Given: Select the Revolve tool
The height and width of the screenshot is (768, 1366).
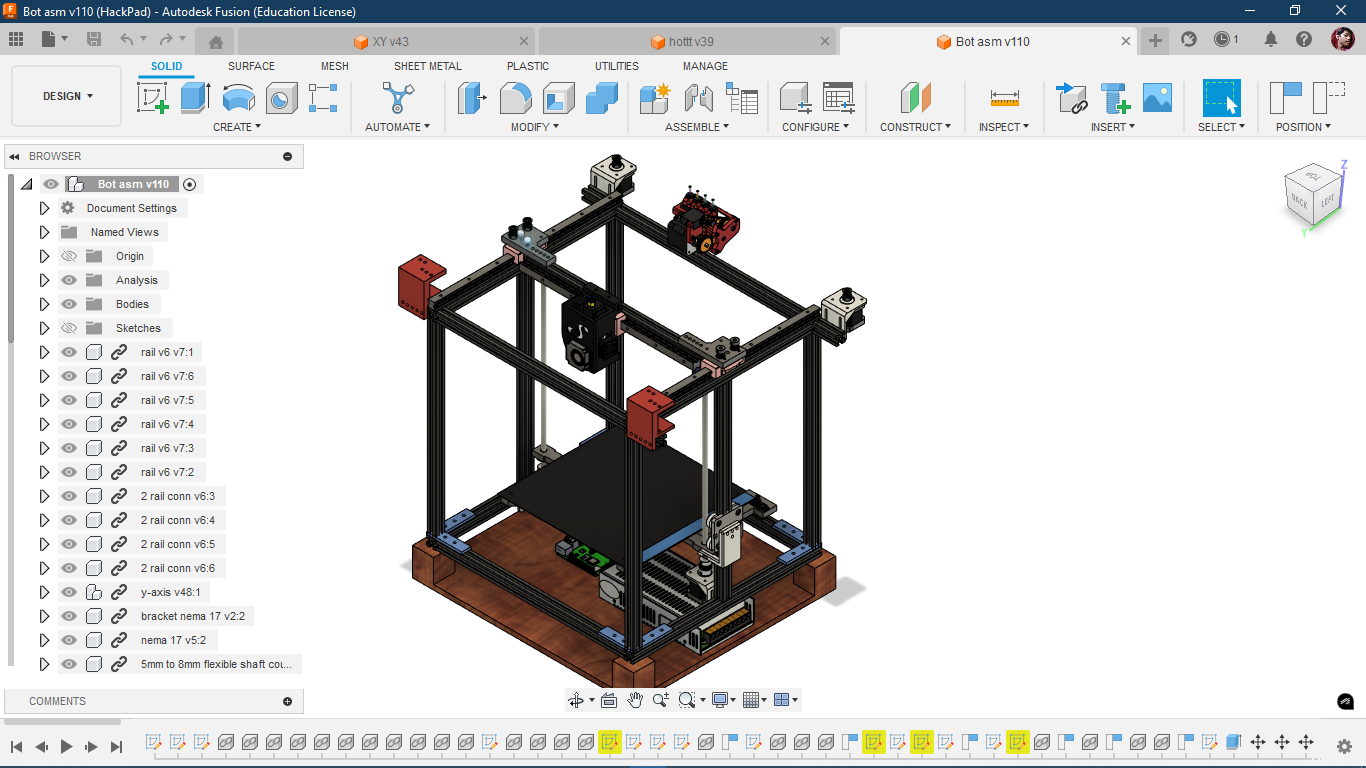Looking at the screenshot, I should click(x=238, y=98).
